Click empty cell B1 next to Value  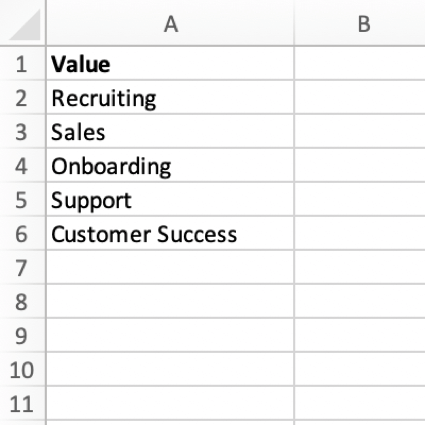tap(360, 63)
